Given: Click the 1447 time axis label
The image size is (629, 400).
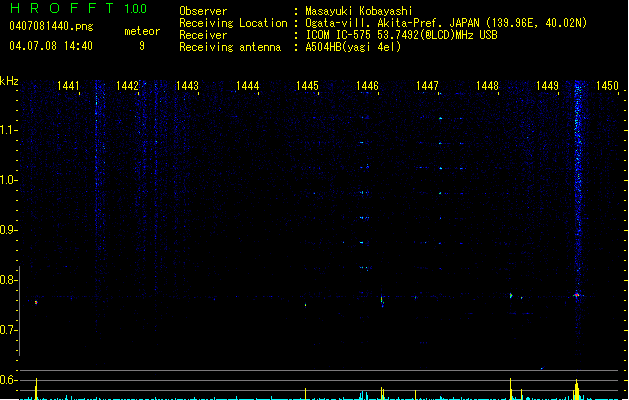Looking at the screenshot, I should (427, 86).
